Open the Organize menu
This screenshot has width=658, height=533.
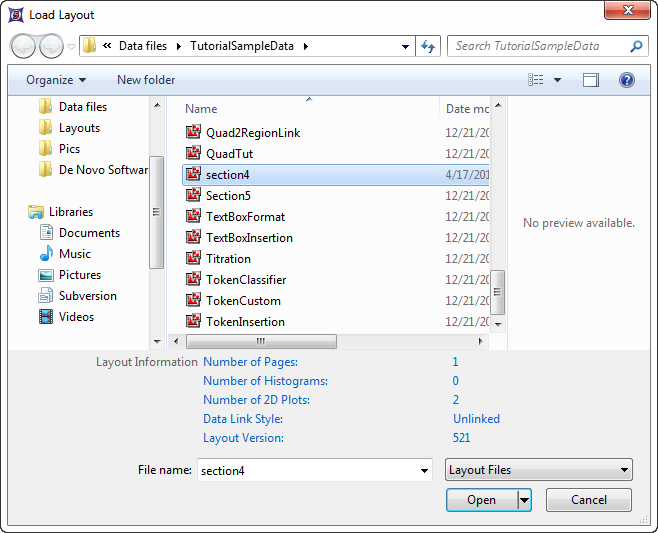pyautogui.click(x=56, y=80)
